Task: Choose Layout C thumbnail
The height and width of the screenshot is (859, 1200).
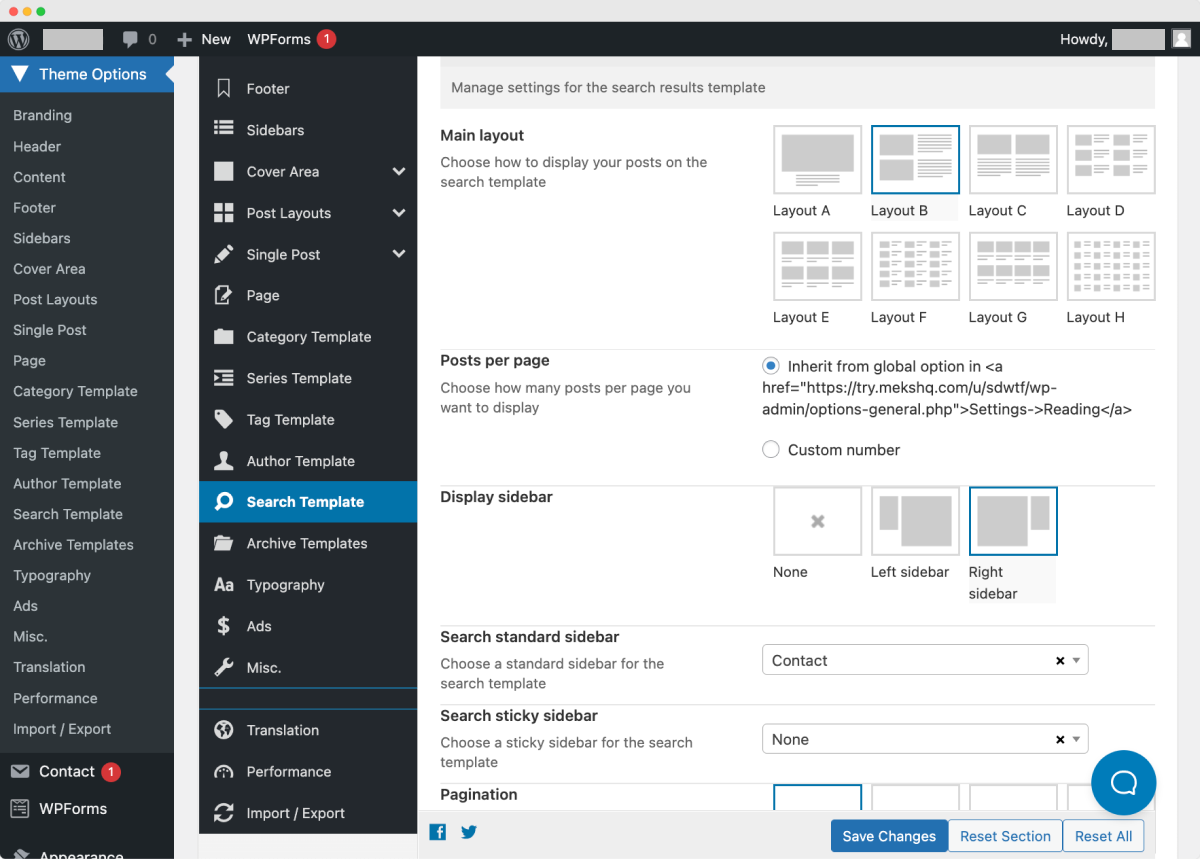Action: (1013, 159)
